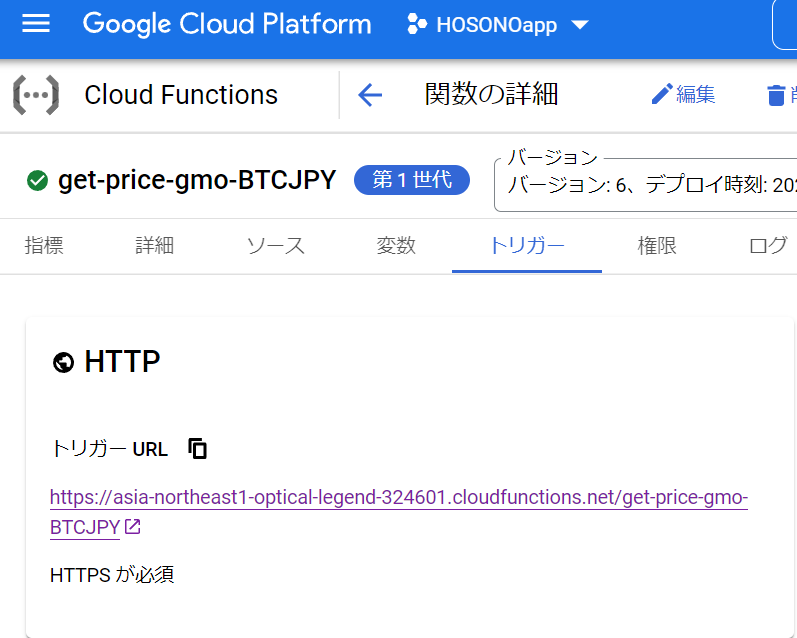The width and height of the screenshot is (797, 638).
Task: Click the Google Cloud Platform logo text
Action: point(227,24)
